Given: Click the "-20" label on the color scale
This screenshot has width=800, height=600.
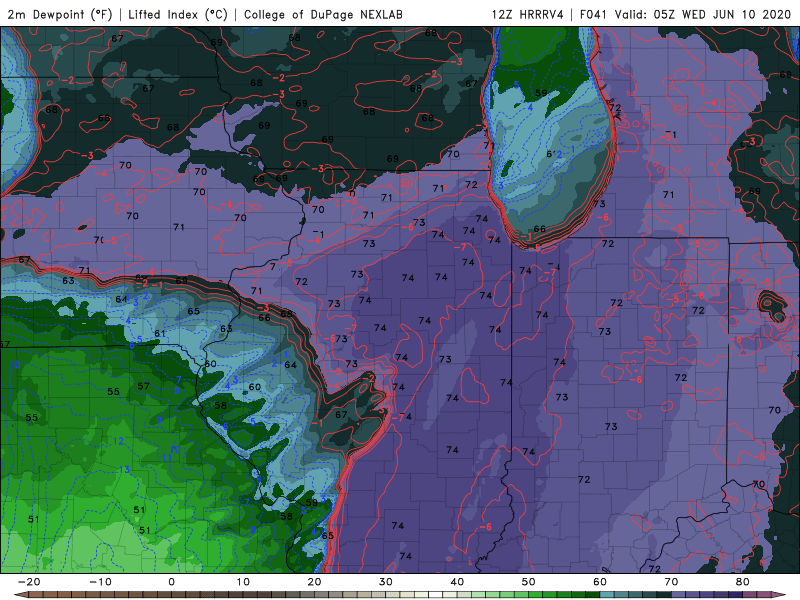Looking at the screenshot, I should tap(29, 582).
